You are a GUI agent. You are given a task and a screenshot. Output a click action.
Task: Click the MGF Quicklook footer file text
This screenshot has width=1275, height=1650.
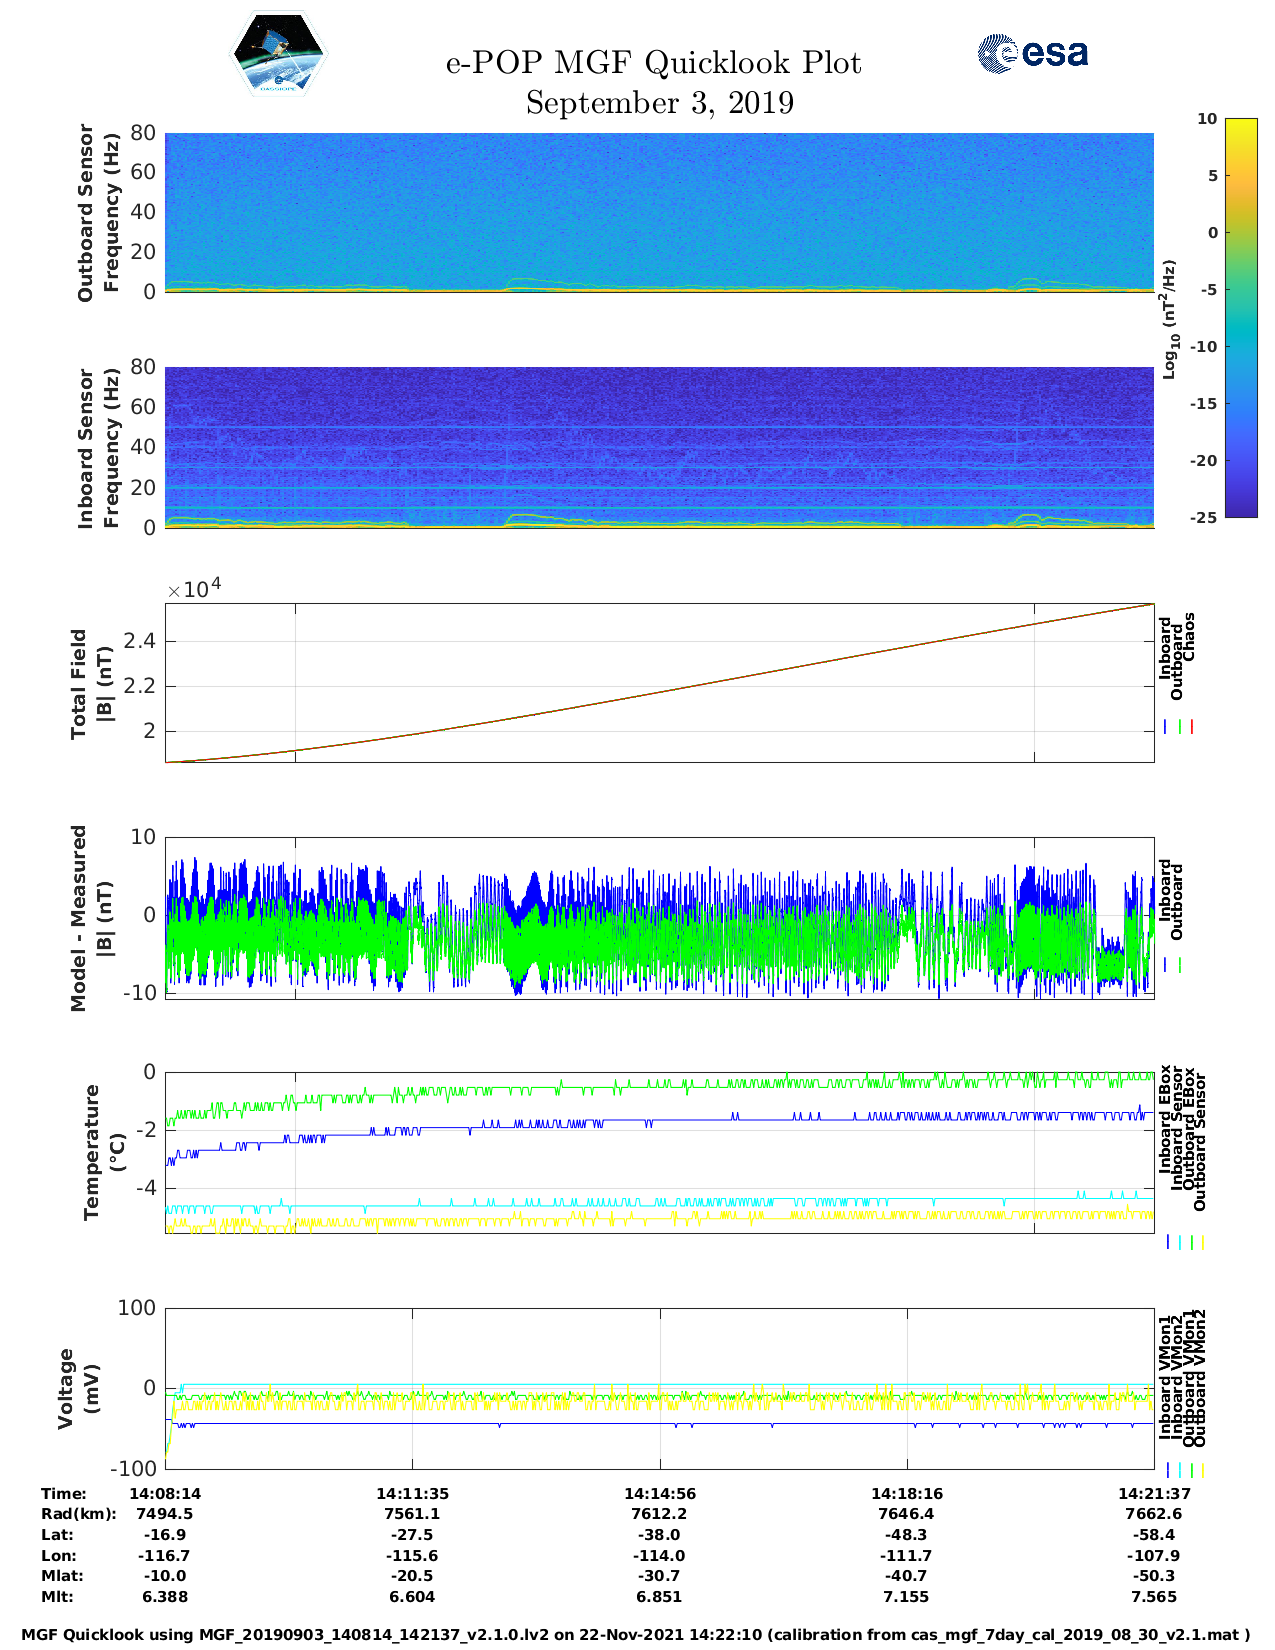pos(636,1634)
